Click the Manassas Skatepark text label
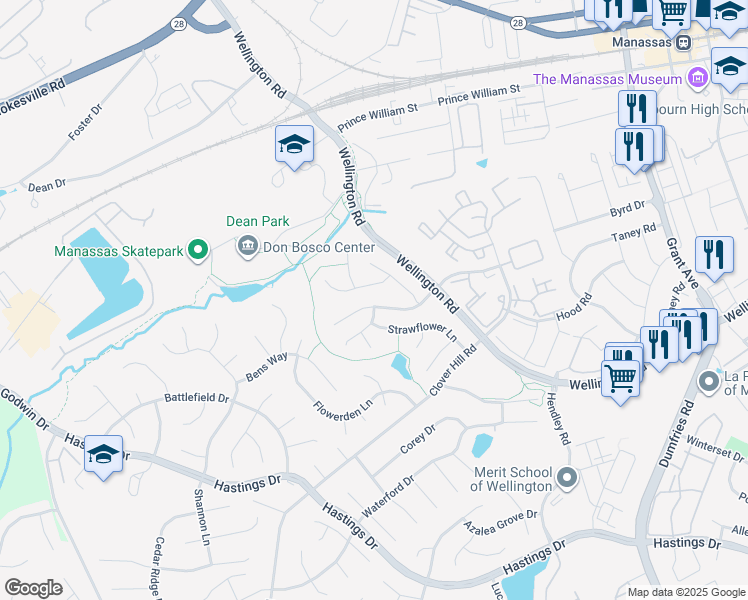This screenshot has width=748, height=600. point(119,251)
